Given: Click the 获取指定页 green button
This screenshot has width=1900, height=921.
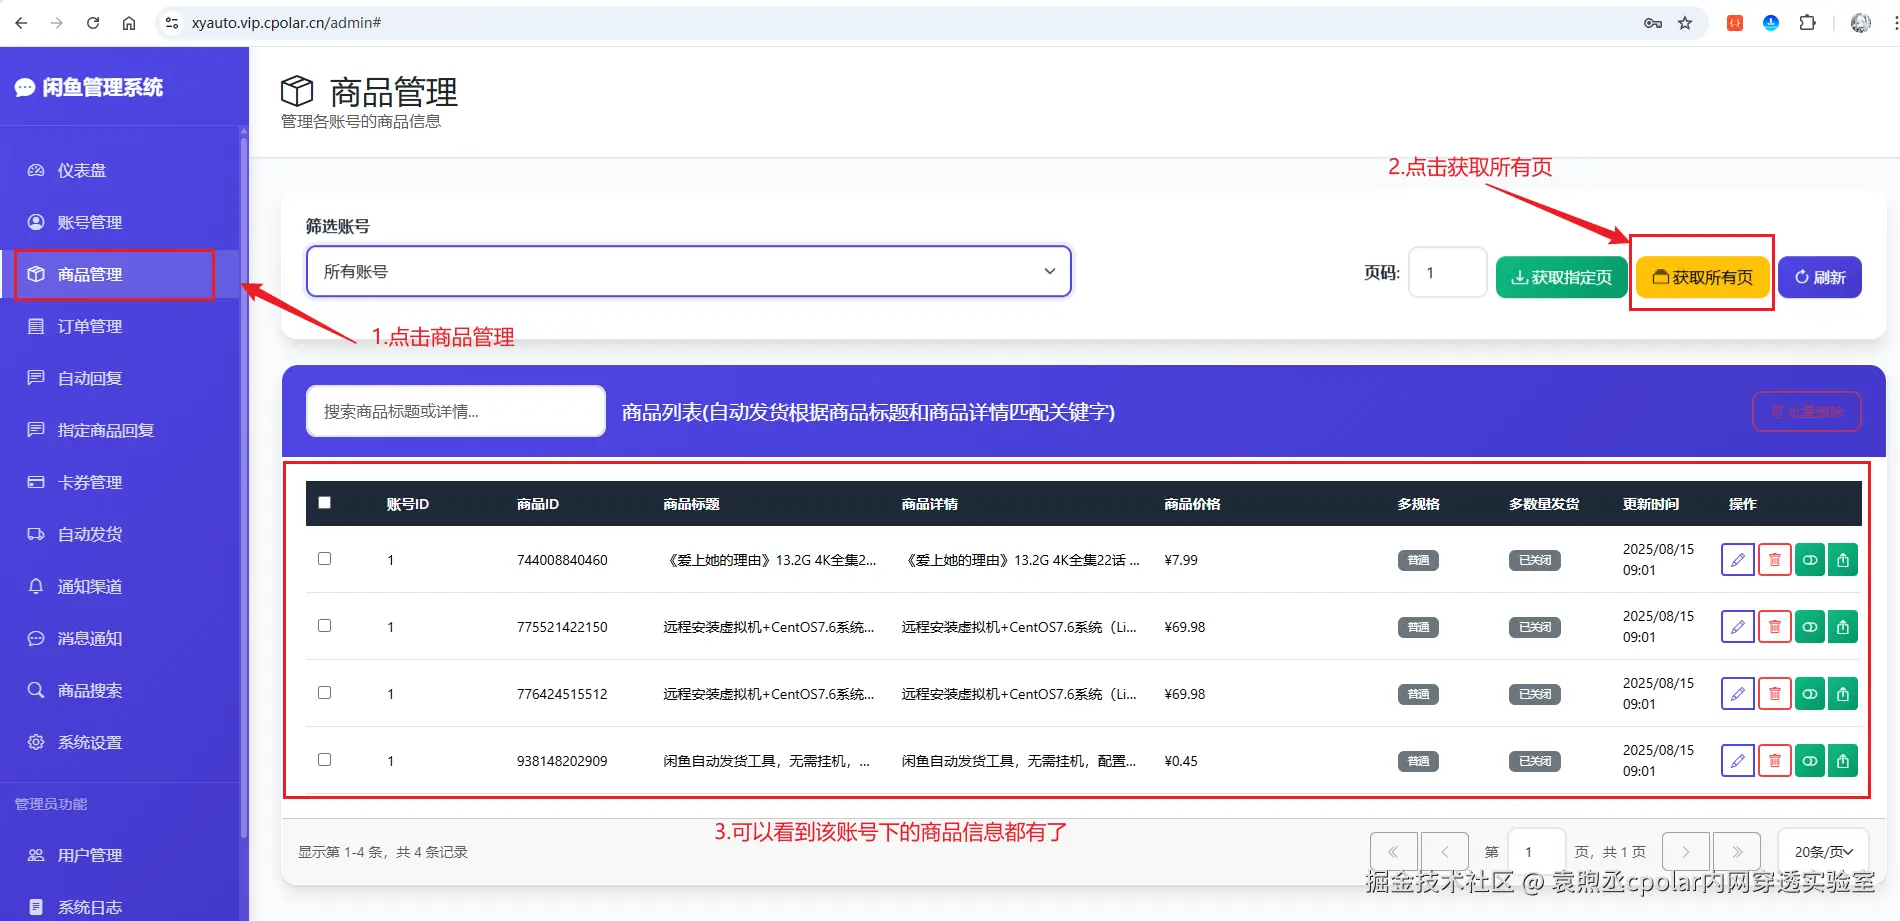Looking at the screenshot, I should 1561,277.
